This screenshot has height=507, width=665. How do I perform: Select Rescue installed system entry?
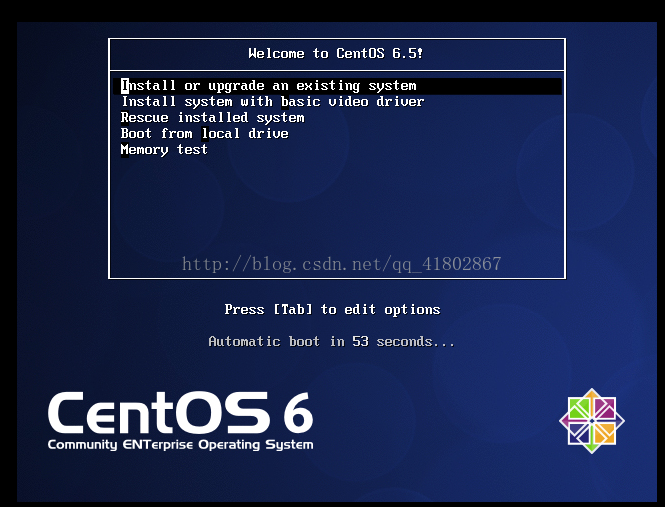[x=212, y=118]
